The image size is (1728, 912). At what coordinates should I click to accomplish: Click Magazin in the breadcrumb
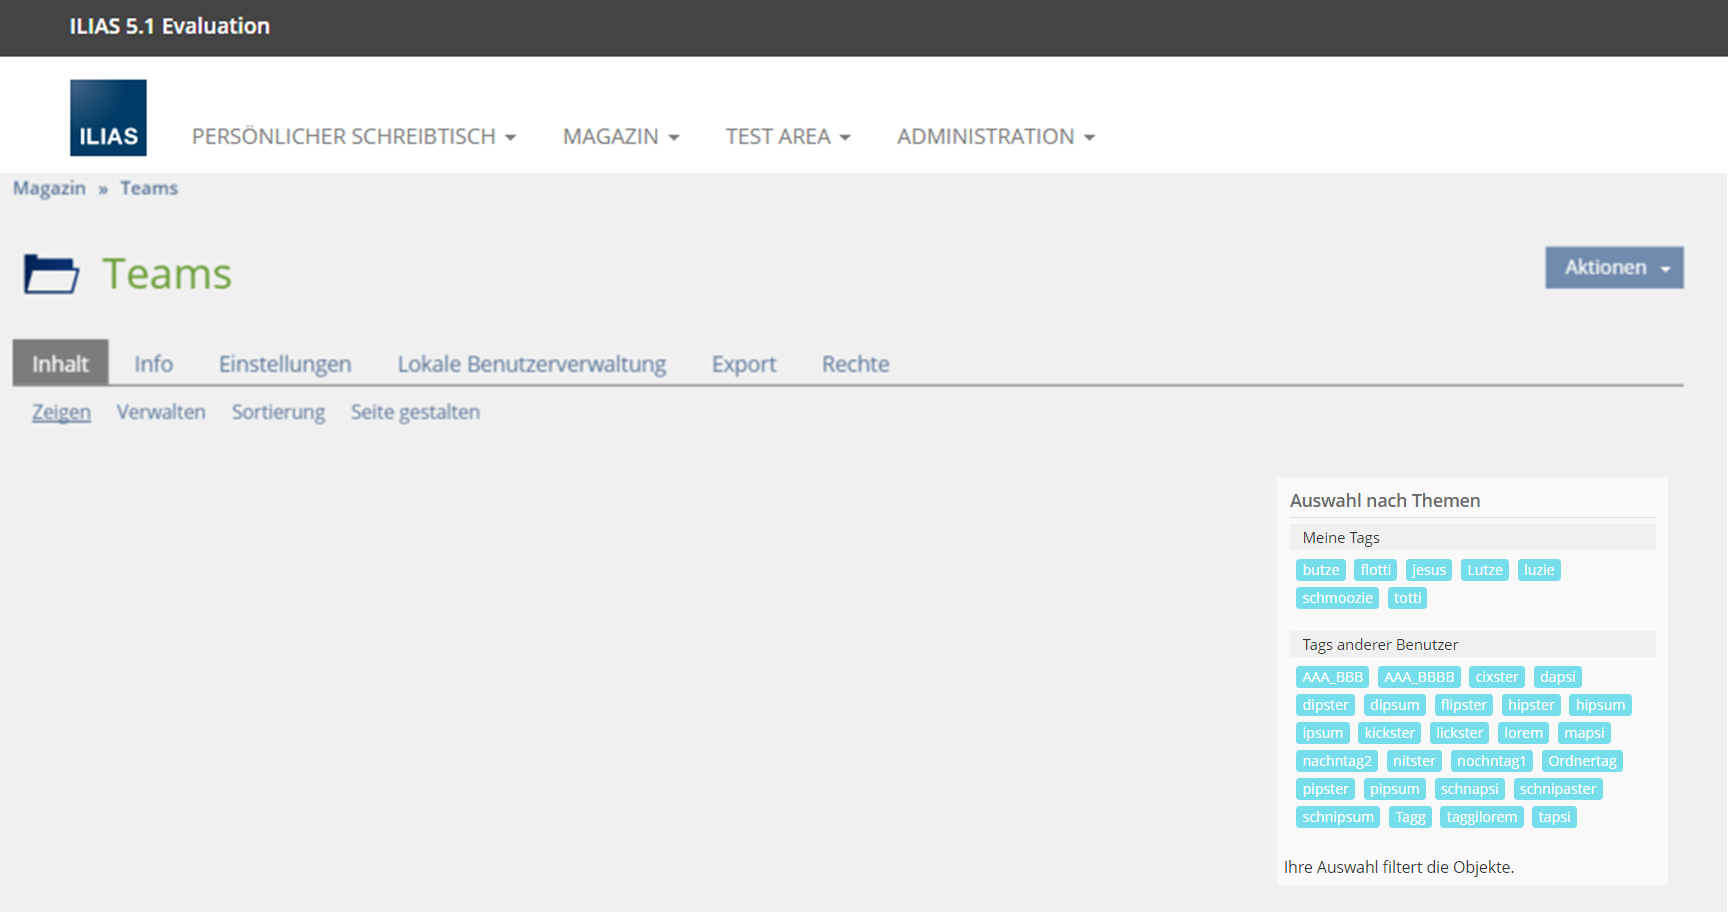coord(49,189)
